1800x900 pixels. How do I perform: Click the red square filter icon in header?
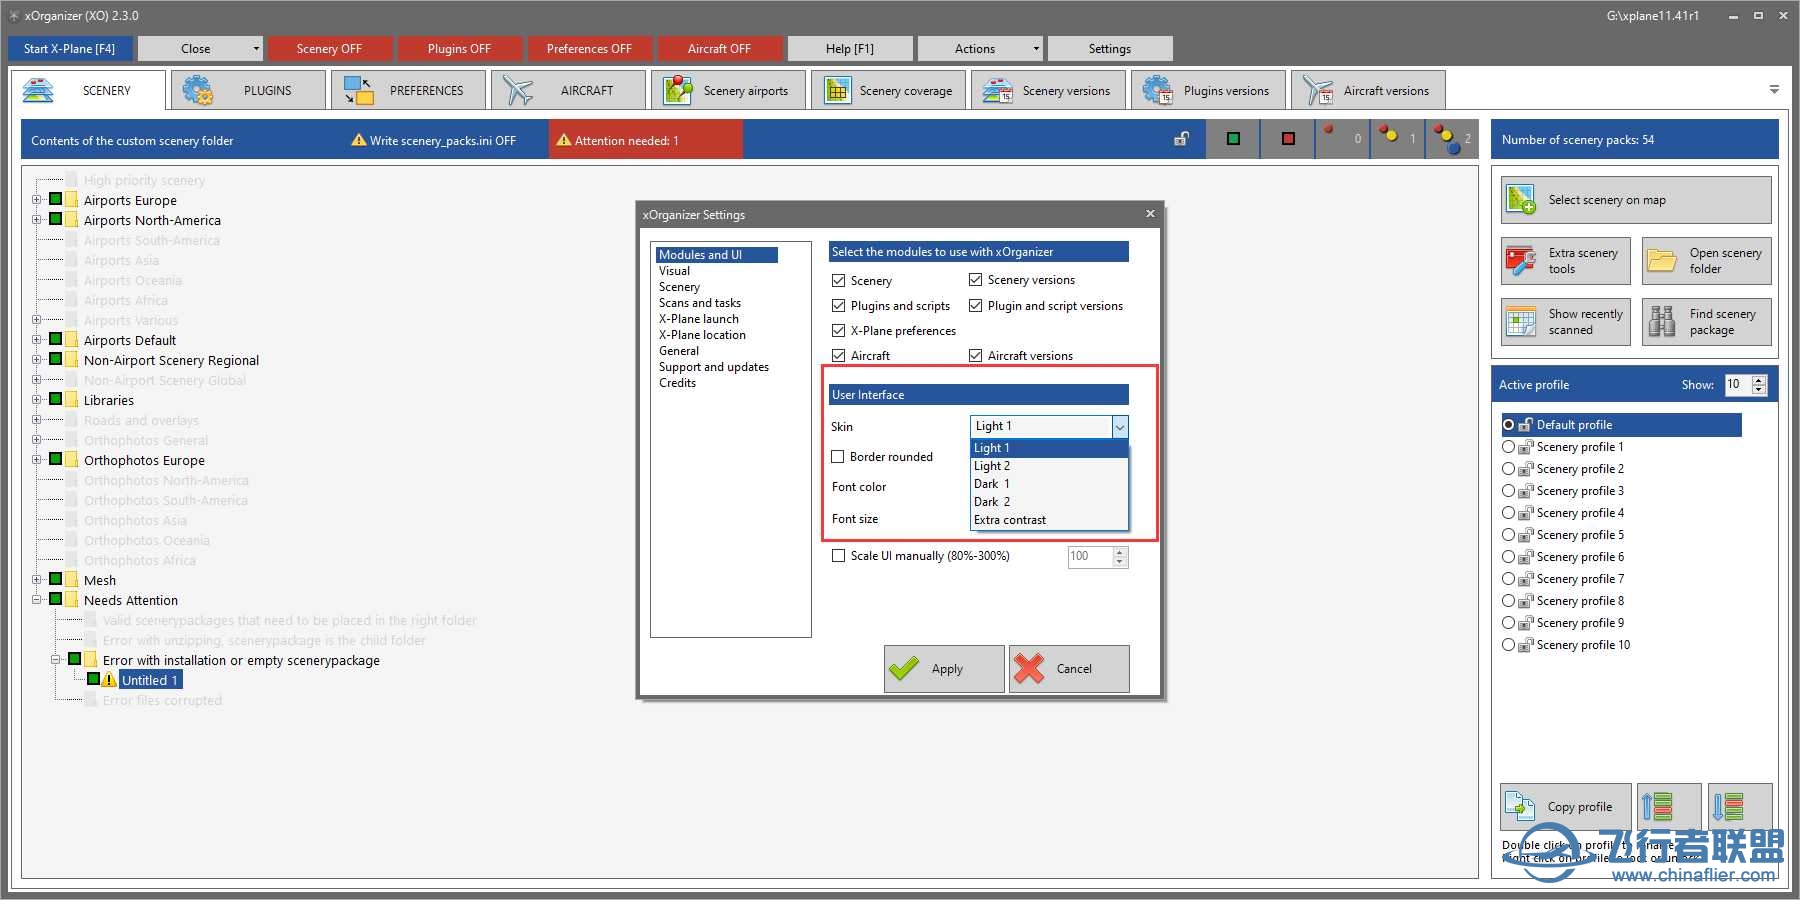click(x=1288, y=139)
